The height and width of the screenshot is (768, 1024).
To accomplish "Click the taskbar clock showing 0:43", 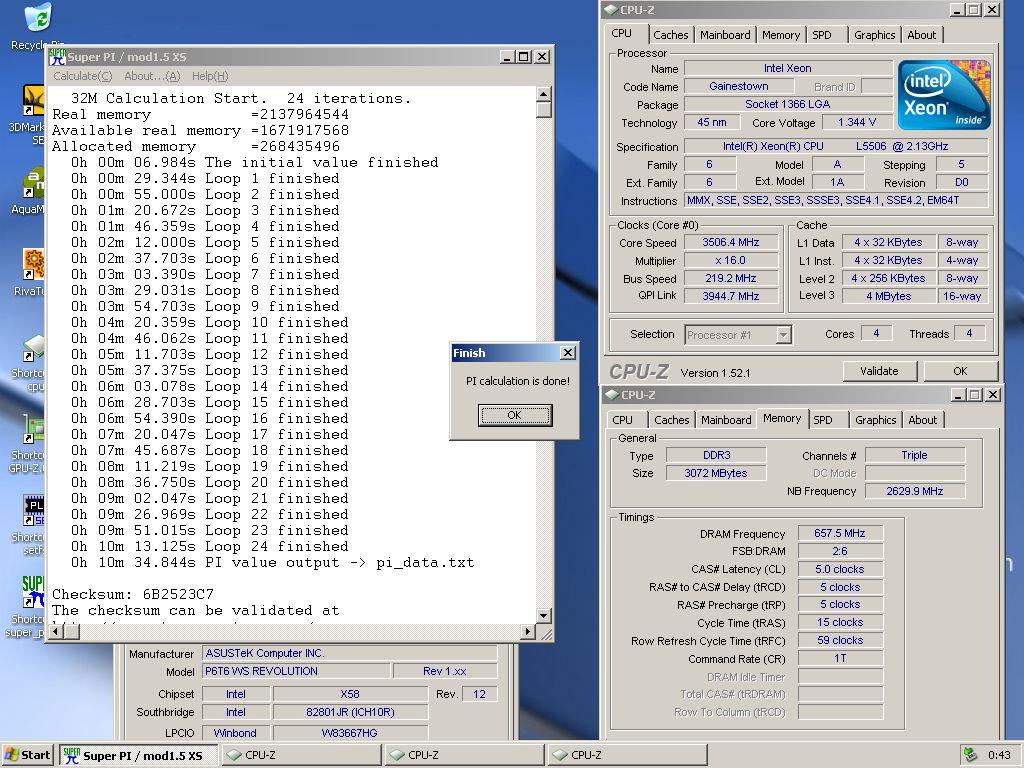I will (999, 755).
